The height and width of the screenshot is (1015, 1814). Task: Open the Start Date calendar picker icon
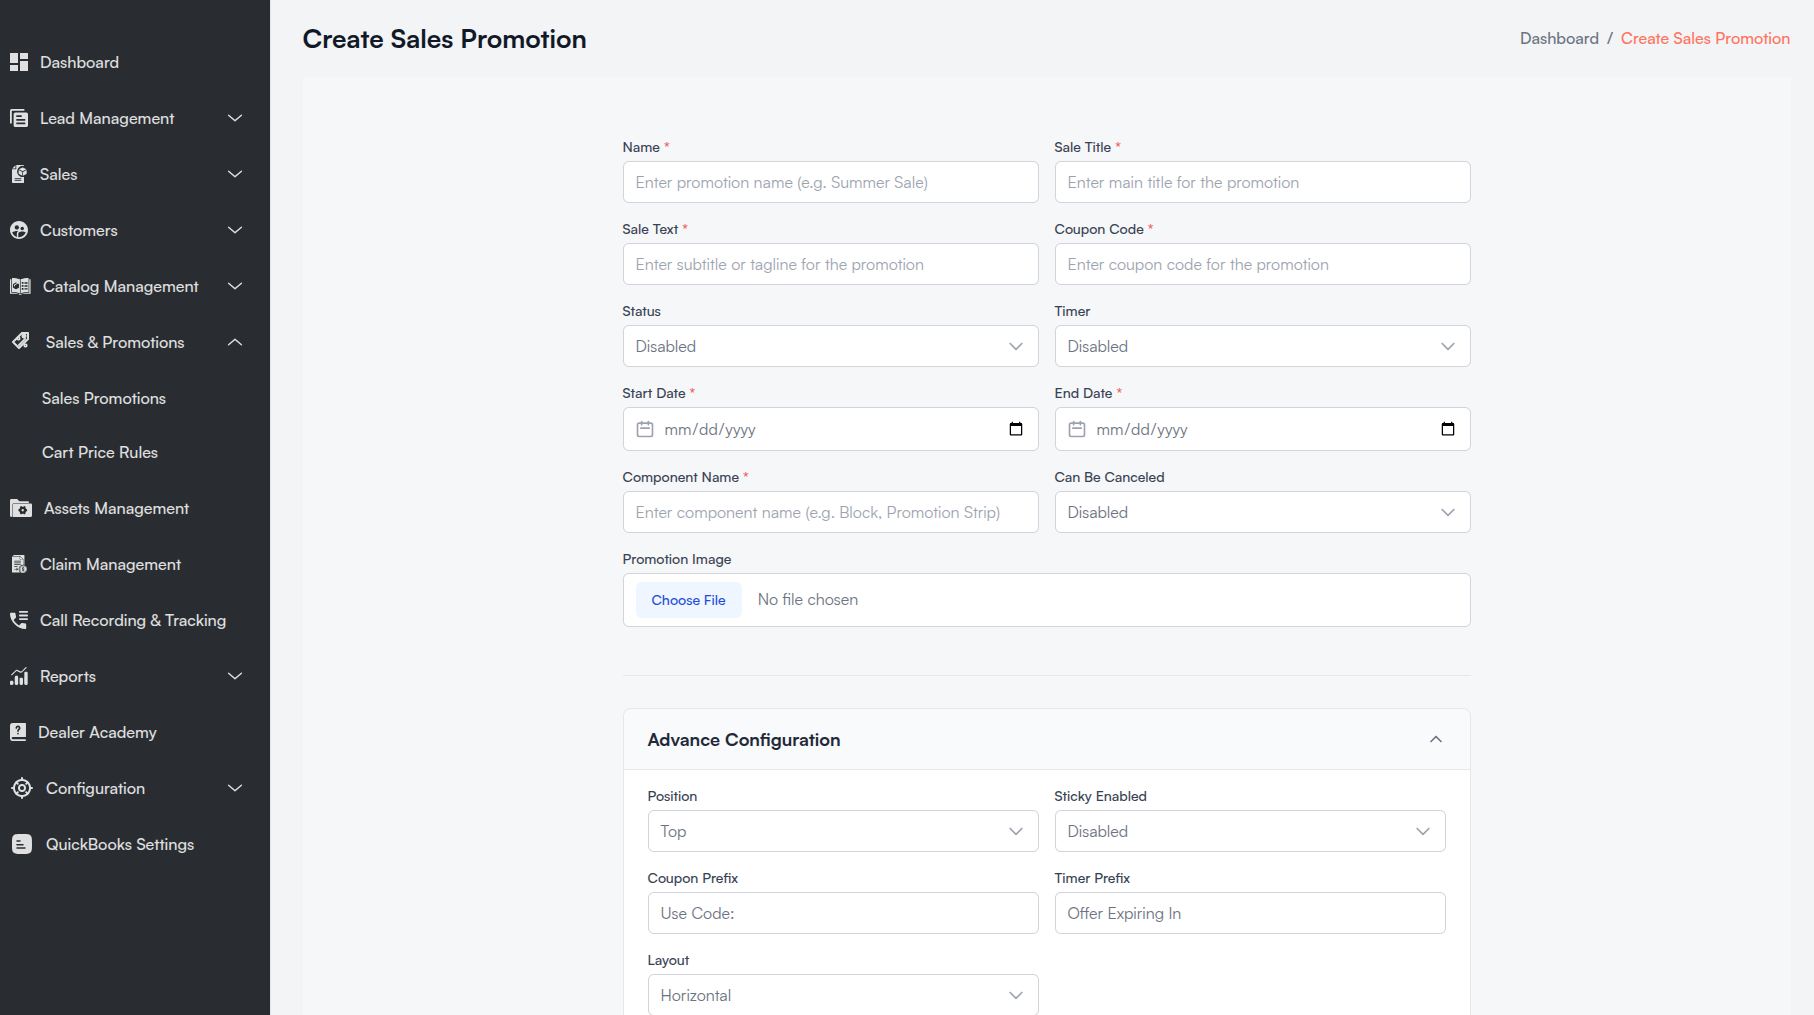click(x=1016, y=429)
